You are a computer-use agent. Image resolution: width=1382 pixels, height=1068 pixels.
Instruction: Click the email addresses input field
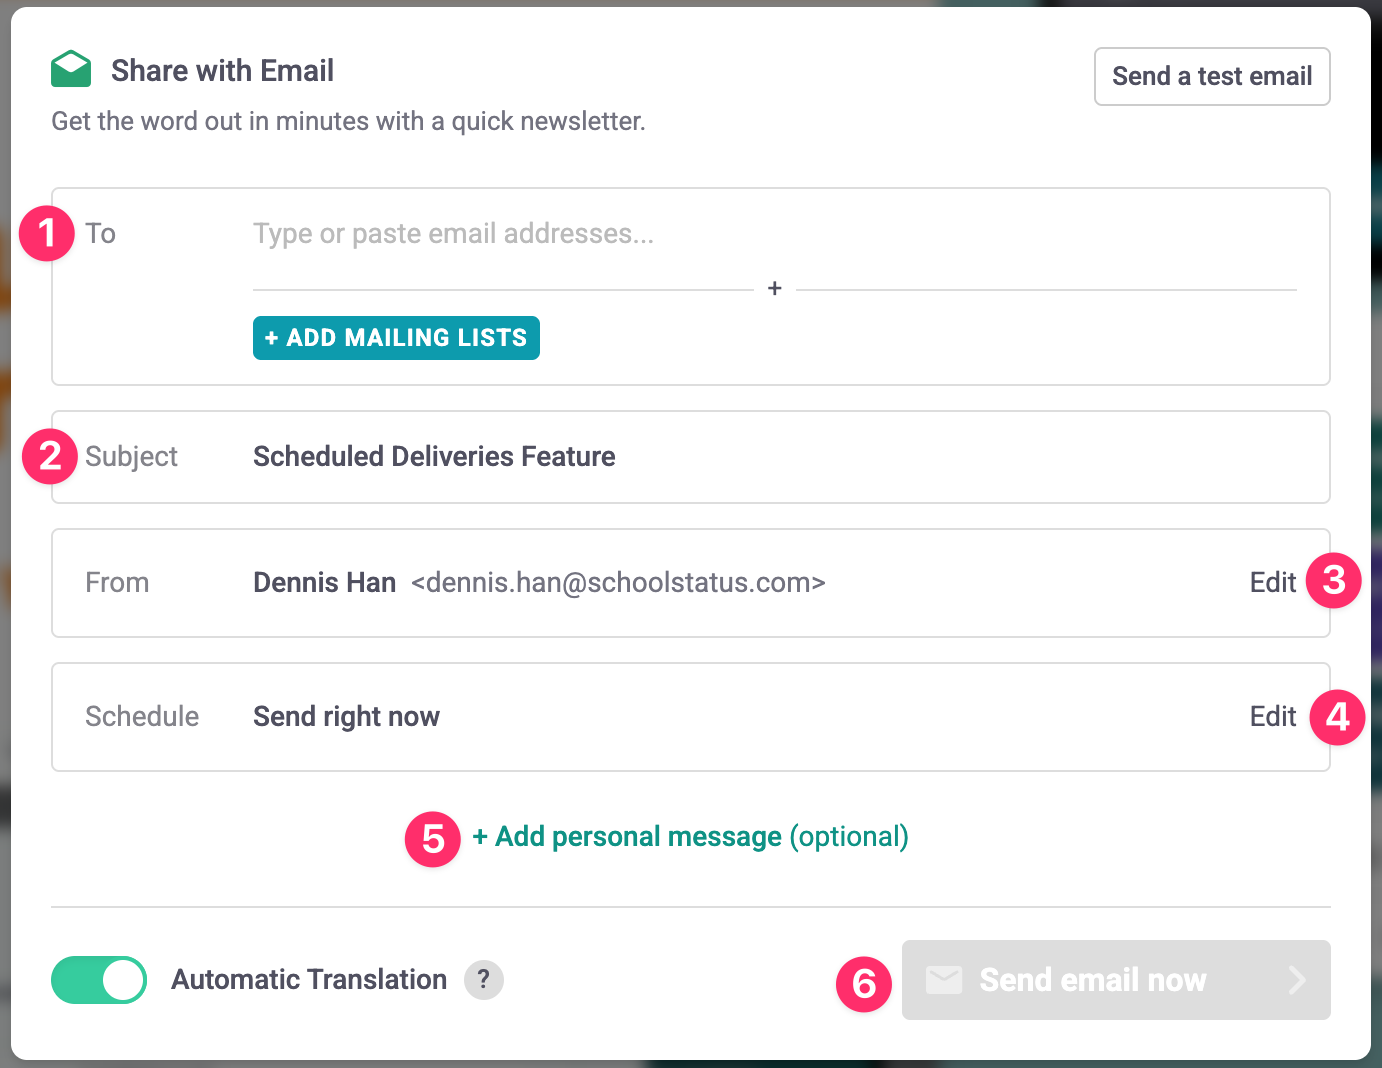click(x=700, y=234)
